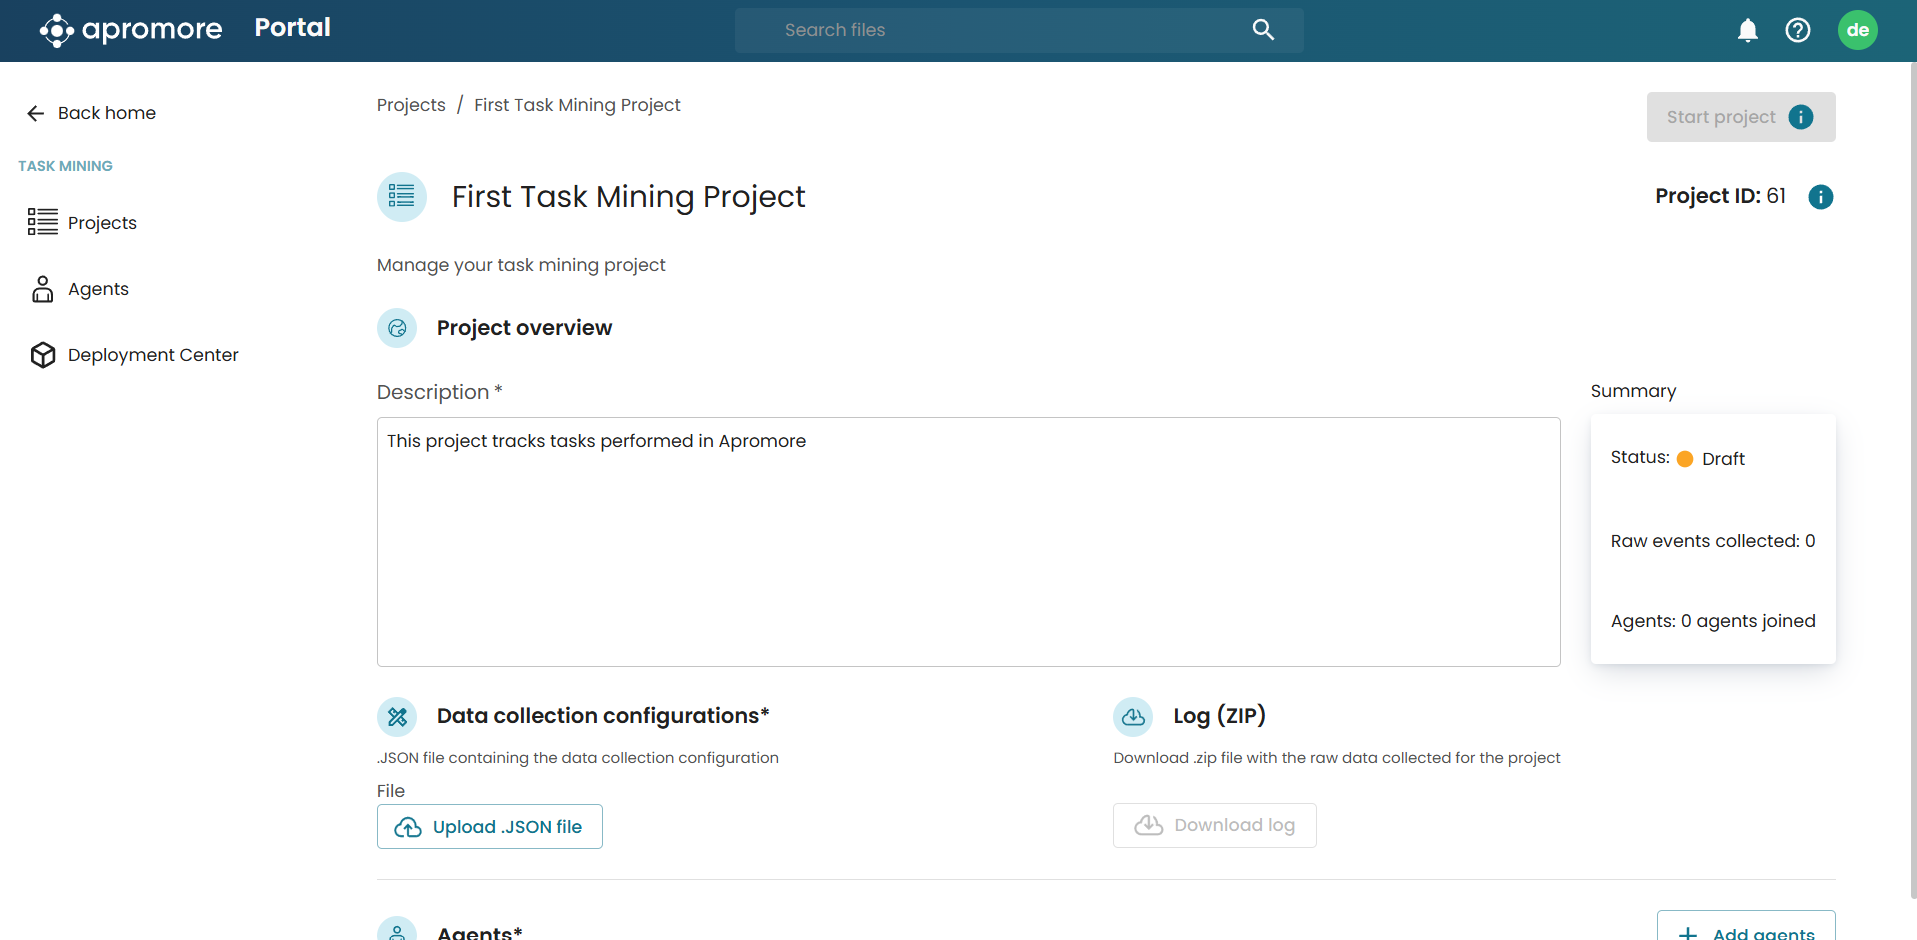Click the Project overview icon

pos(397,328)
